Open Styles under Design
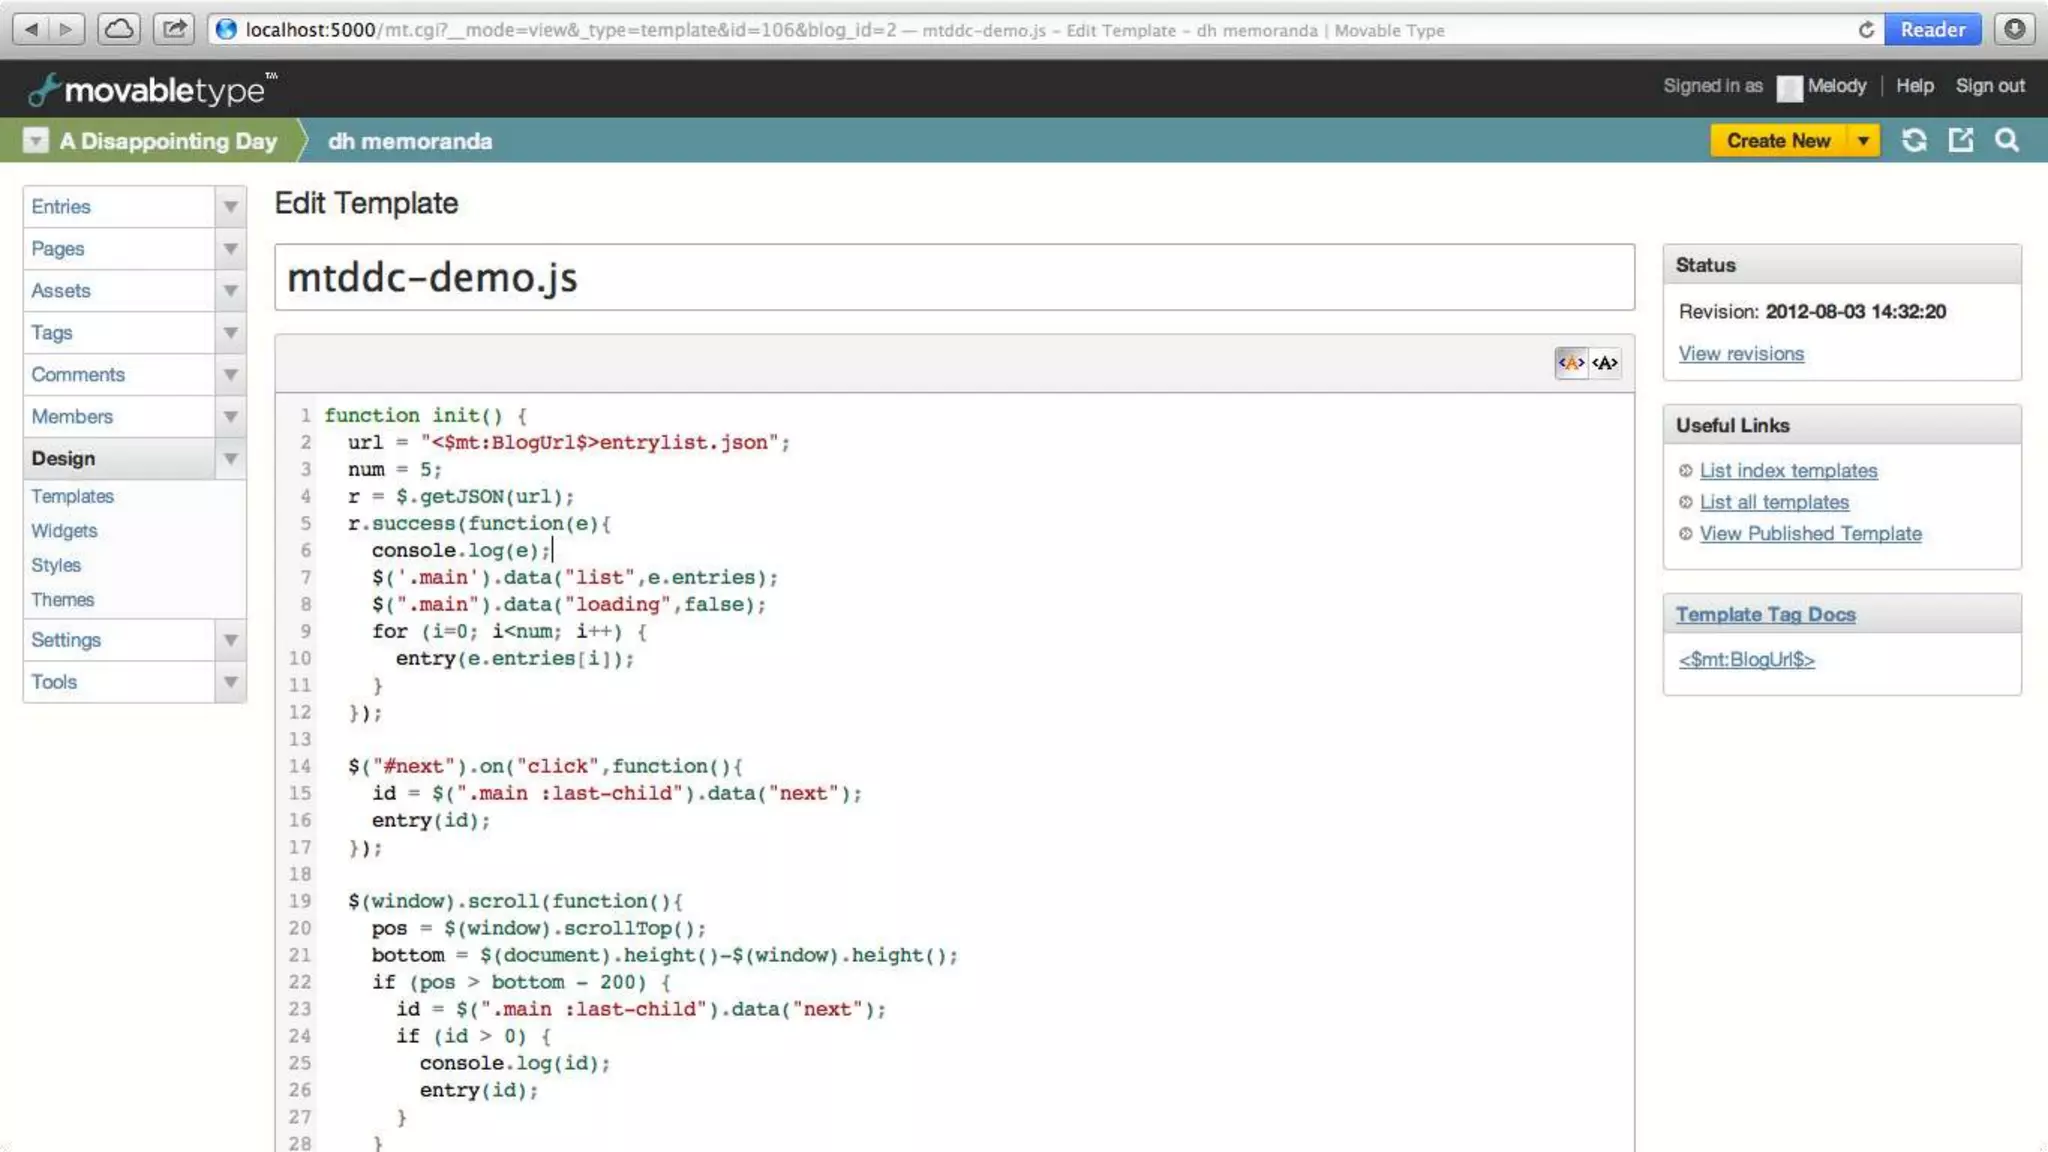 tap(56, 564)
